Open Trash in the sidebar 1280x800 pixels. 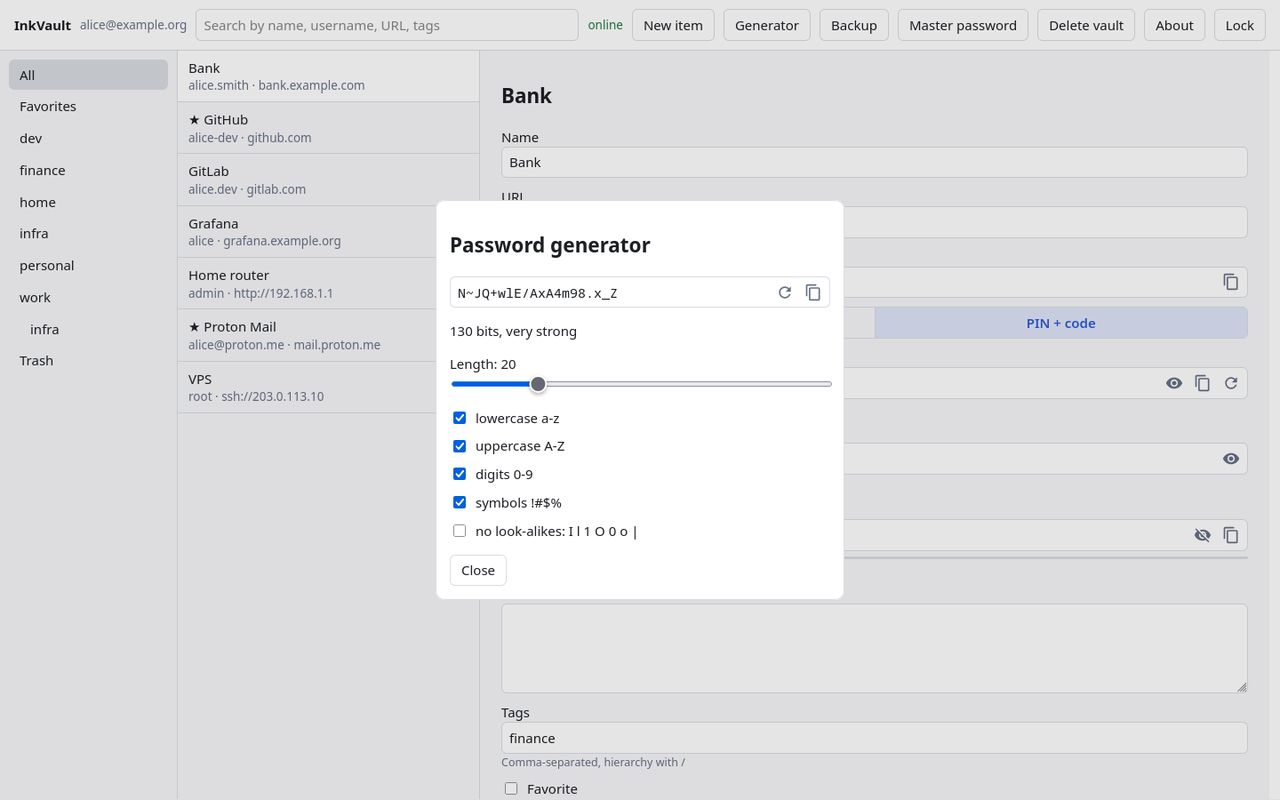click(x=88, y=360)
